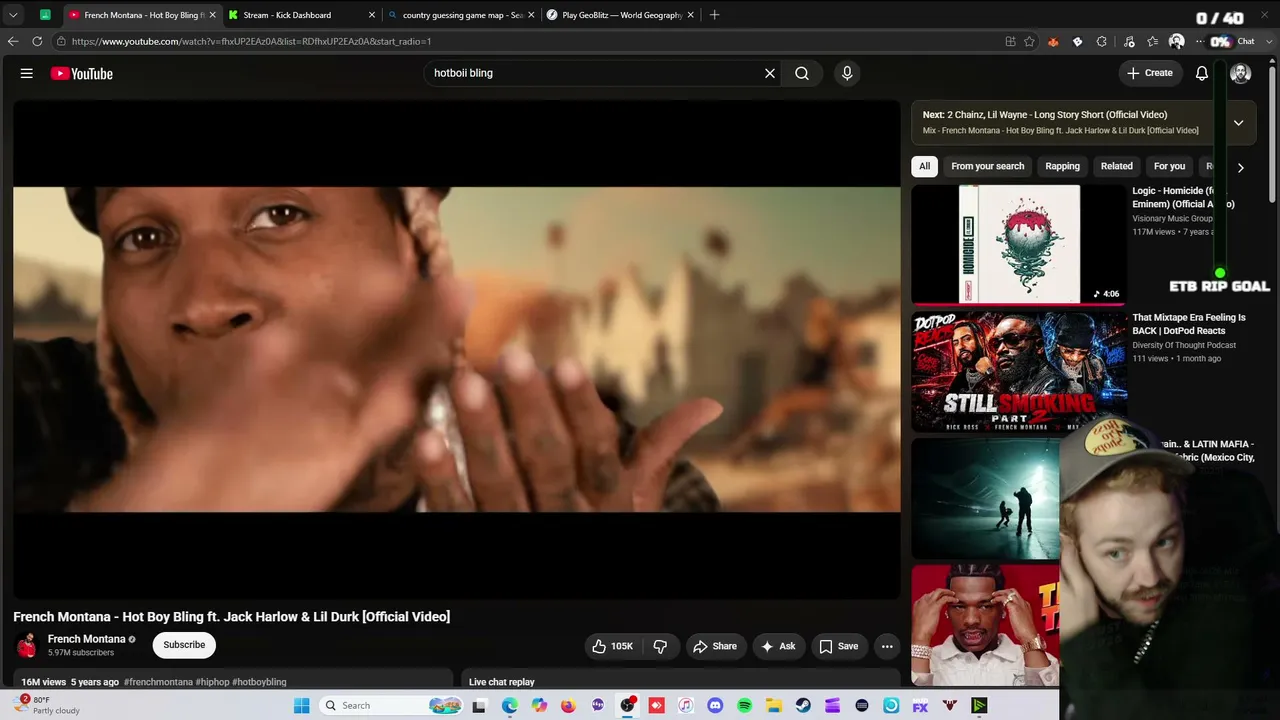Open the Windows Start menu
1280x720 pixels.
[x=302, y=705]
